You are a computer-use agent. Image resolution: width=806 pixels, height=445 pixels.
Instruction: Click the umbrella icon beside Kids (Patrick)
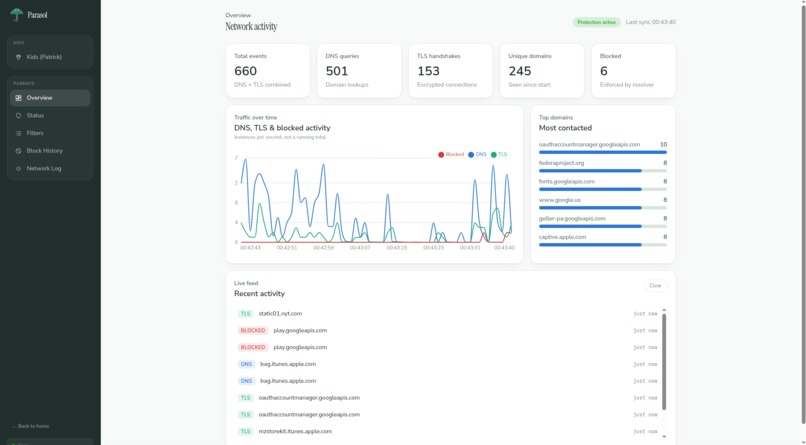click(19, 57)
